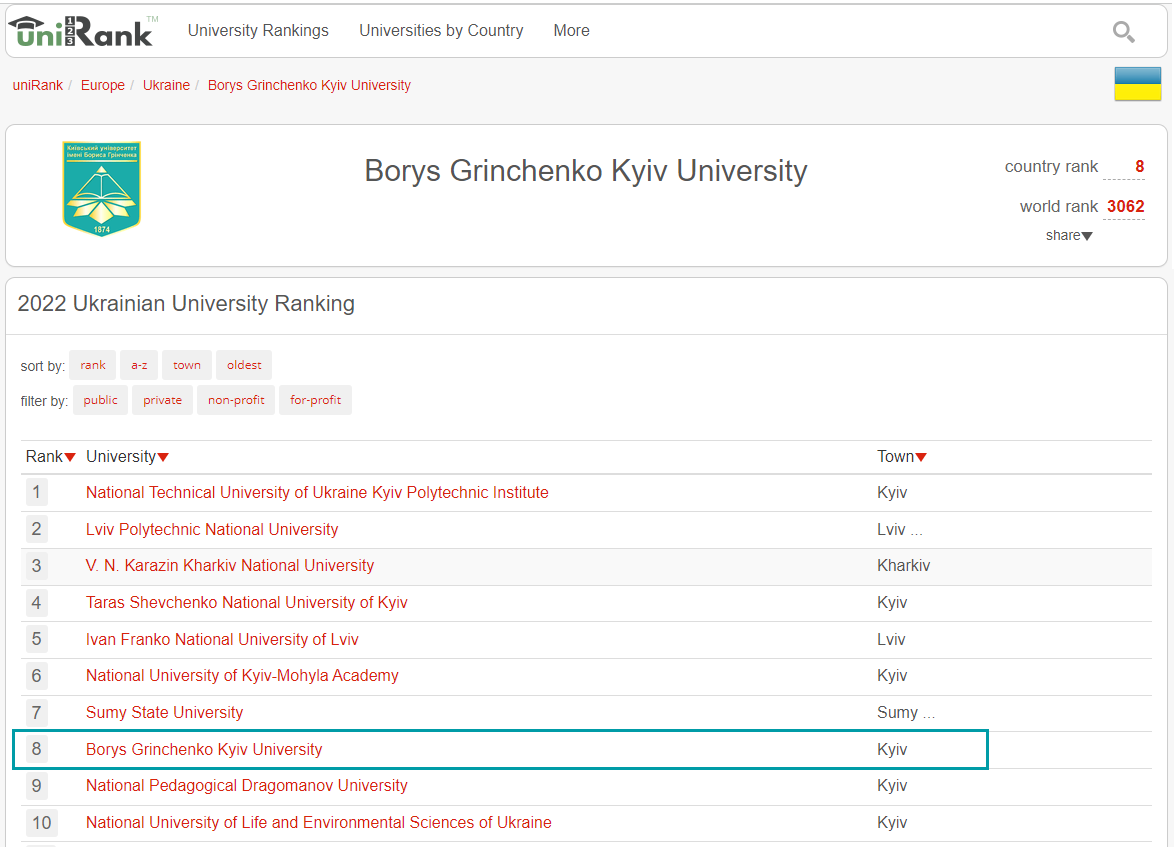
Task: Sort list with a-z button
Action: pyautogui.click(x=139, y=365)
